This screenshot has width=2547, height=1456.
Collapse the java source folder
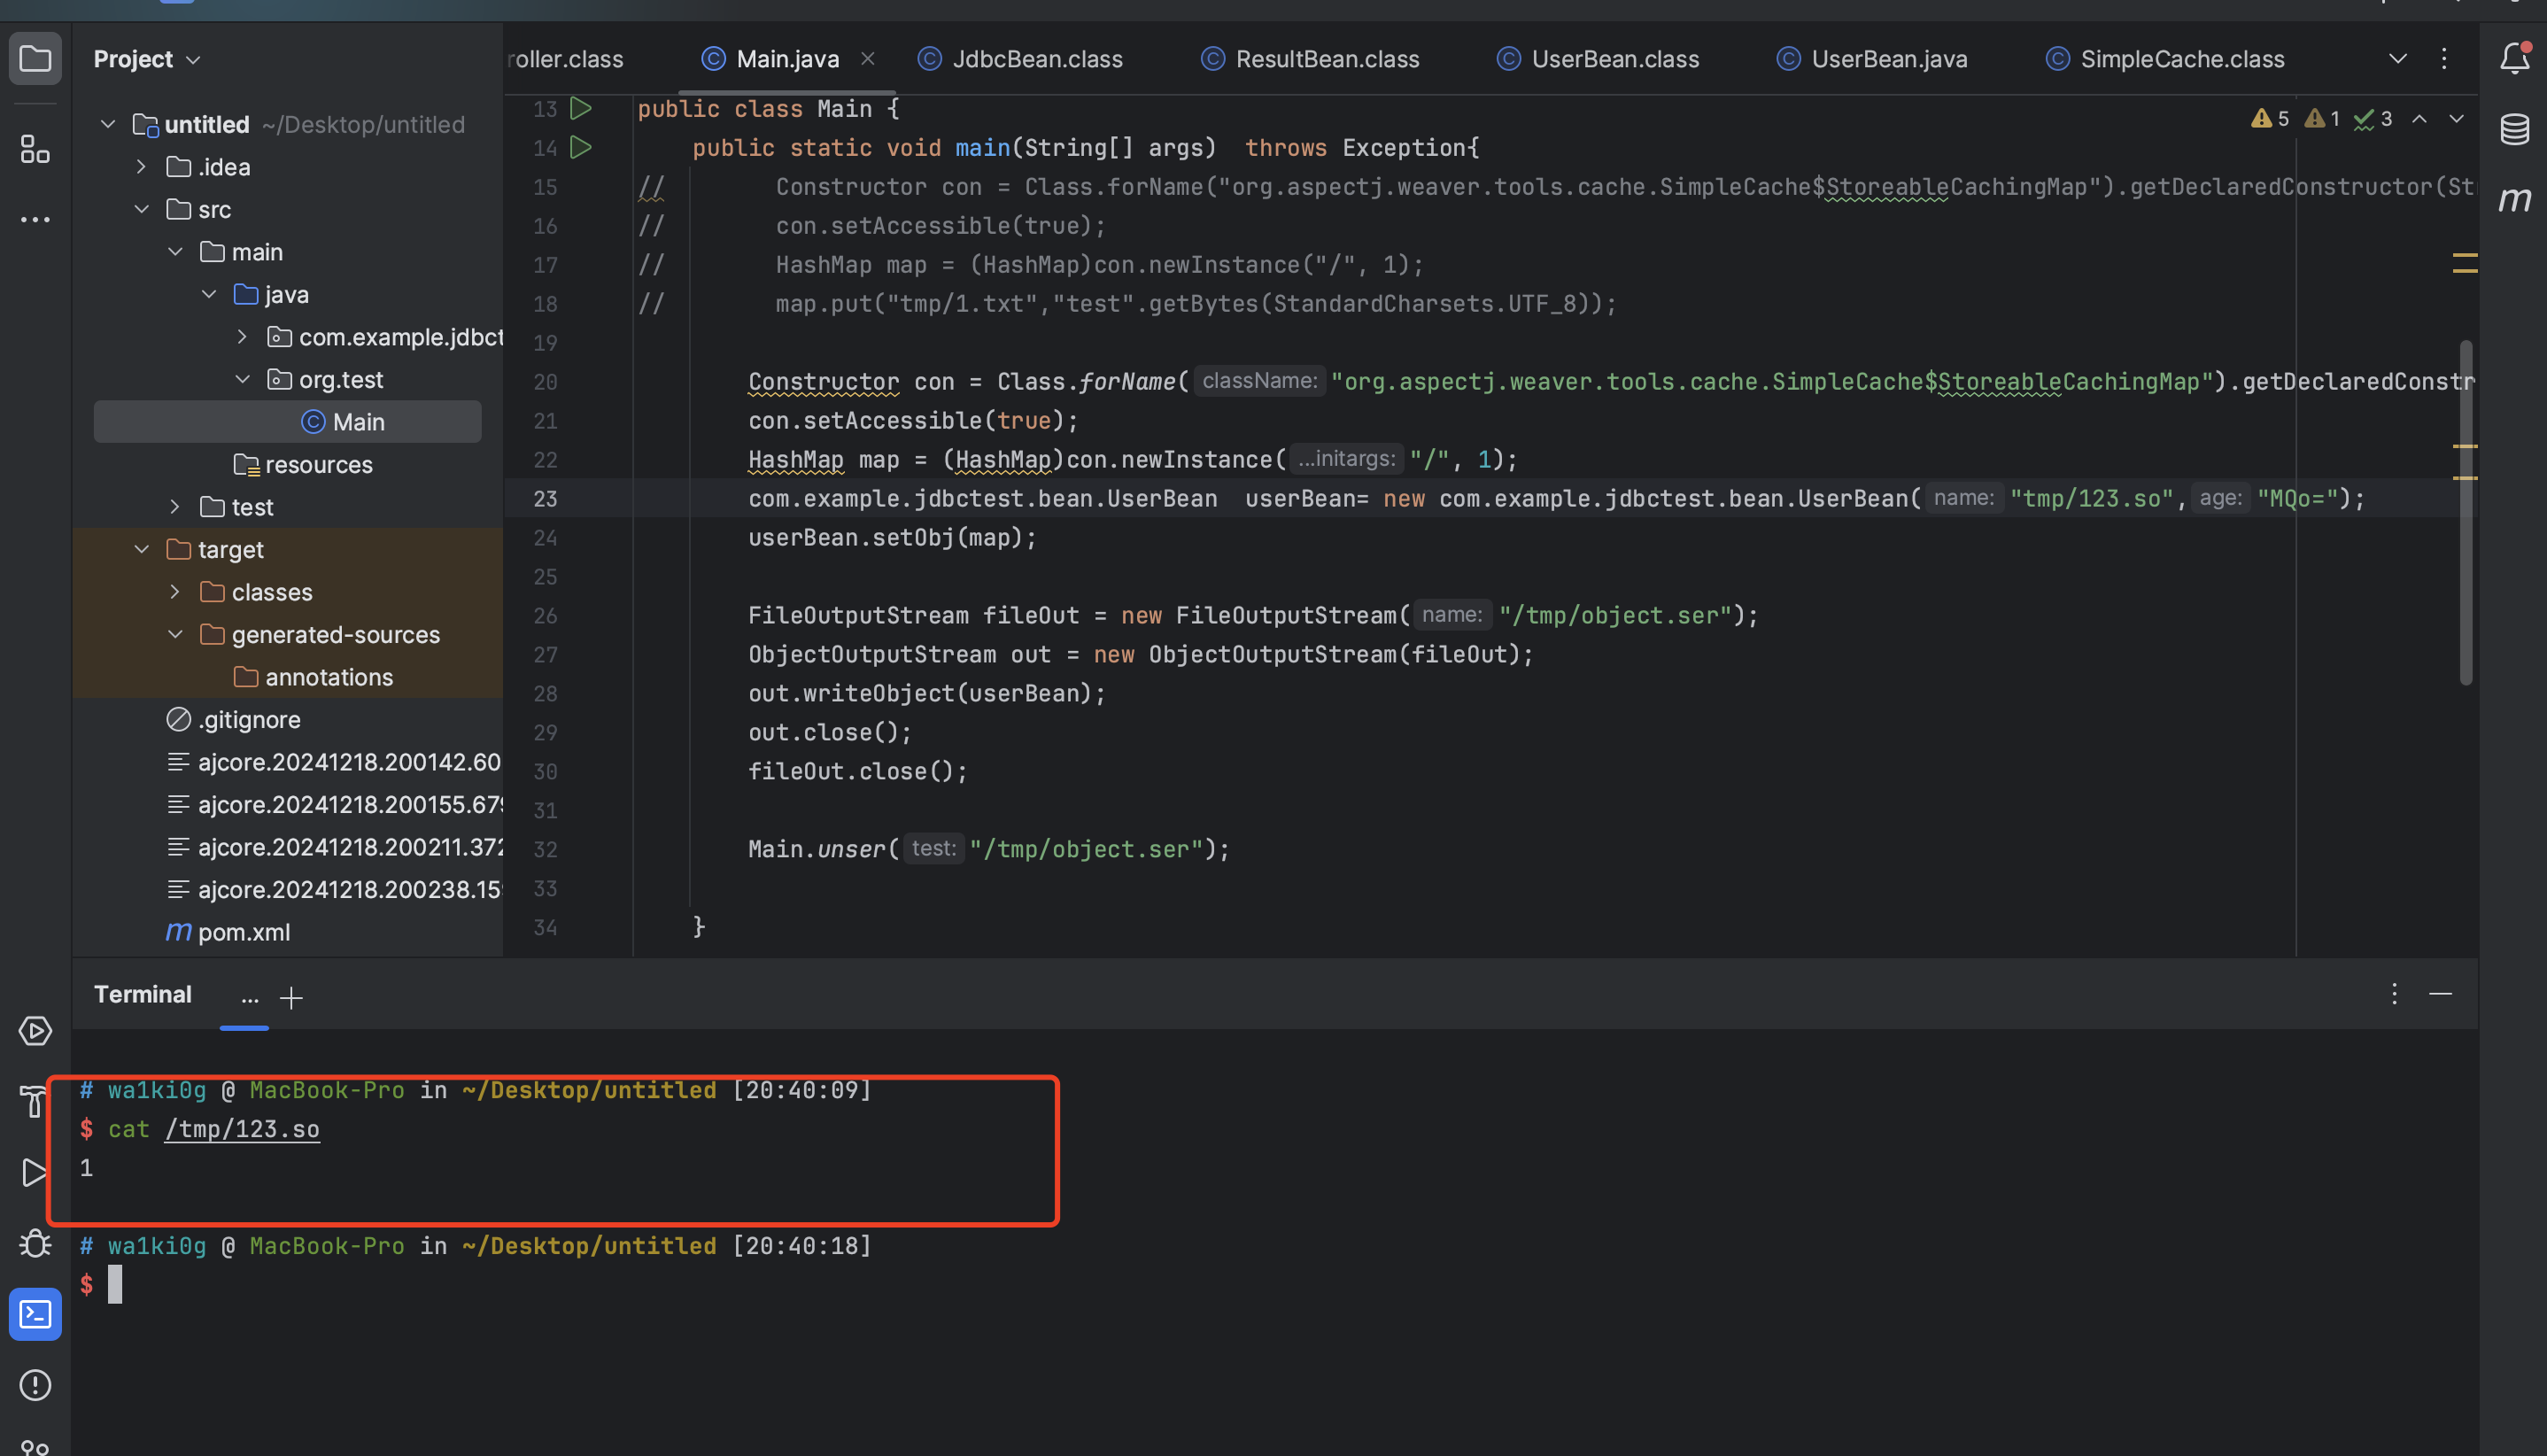[x=208, y=294]
